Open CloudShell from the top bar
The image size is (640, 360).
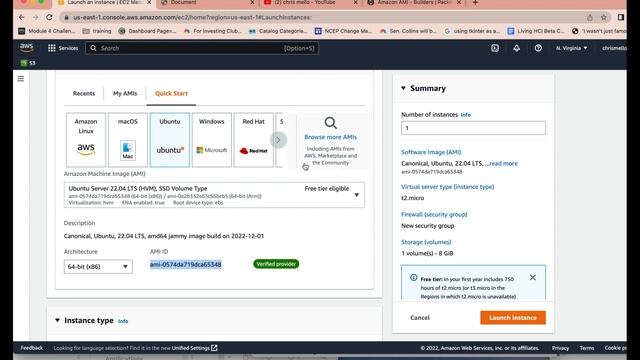[495, 48]
